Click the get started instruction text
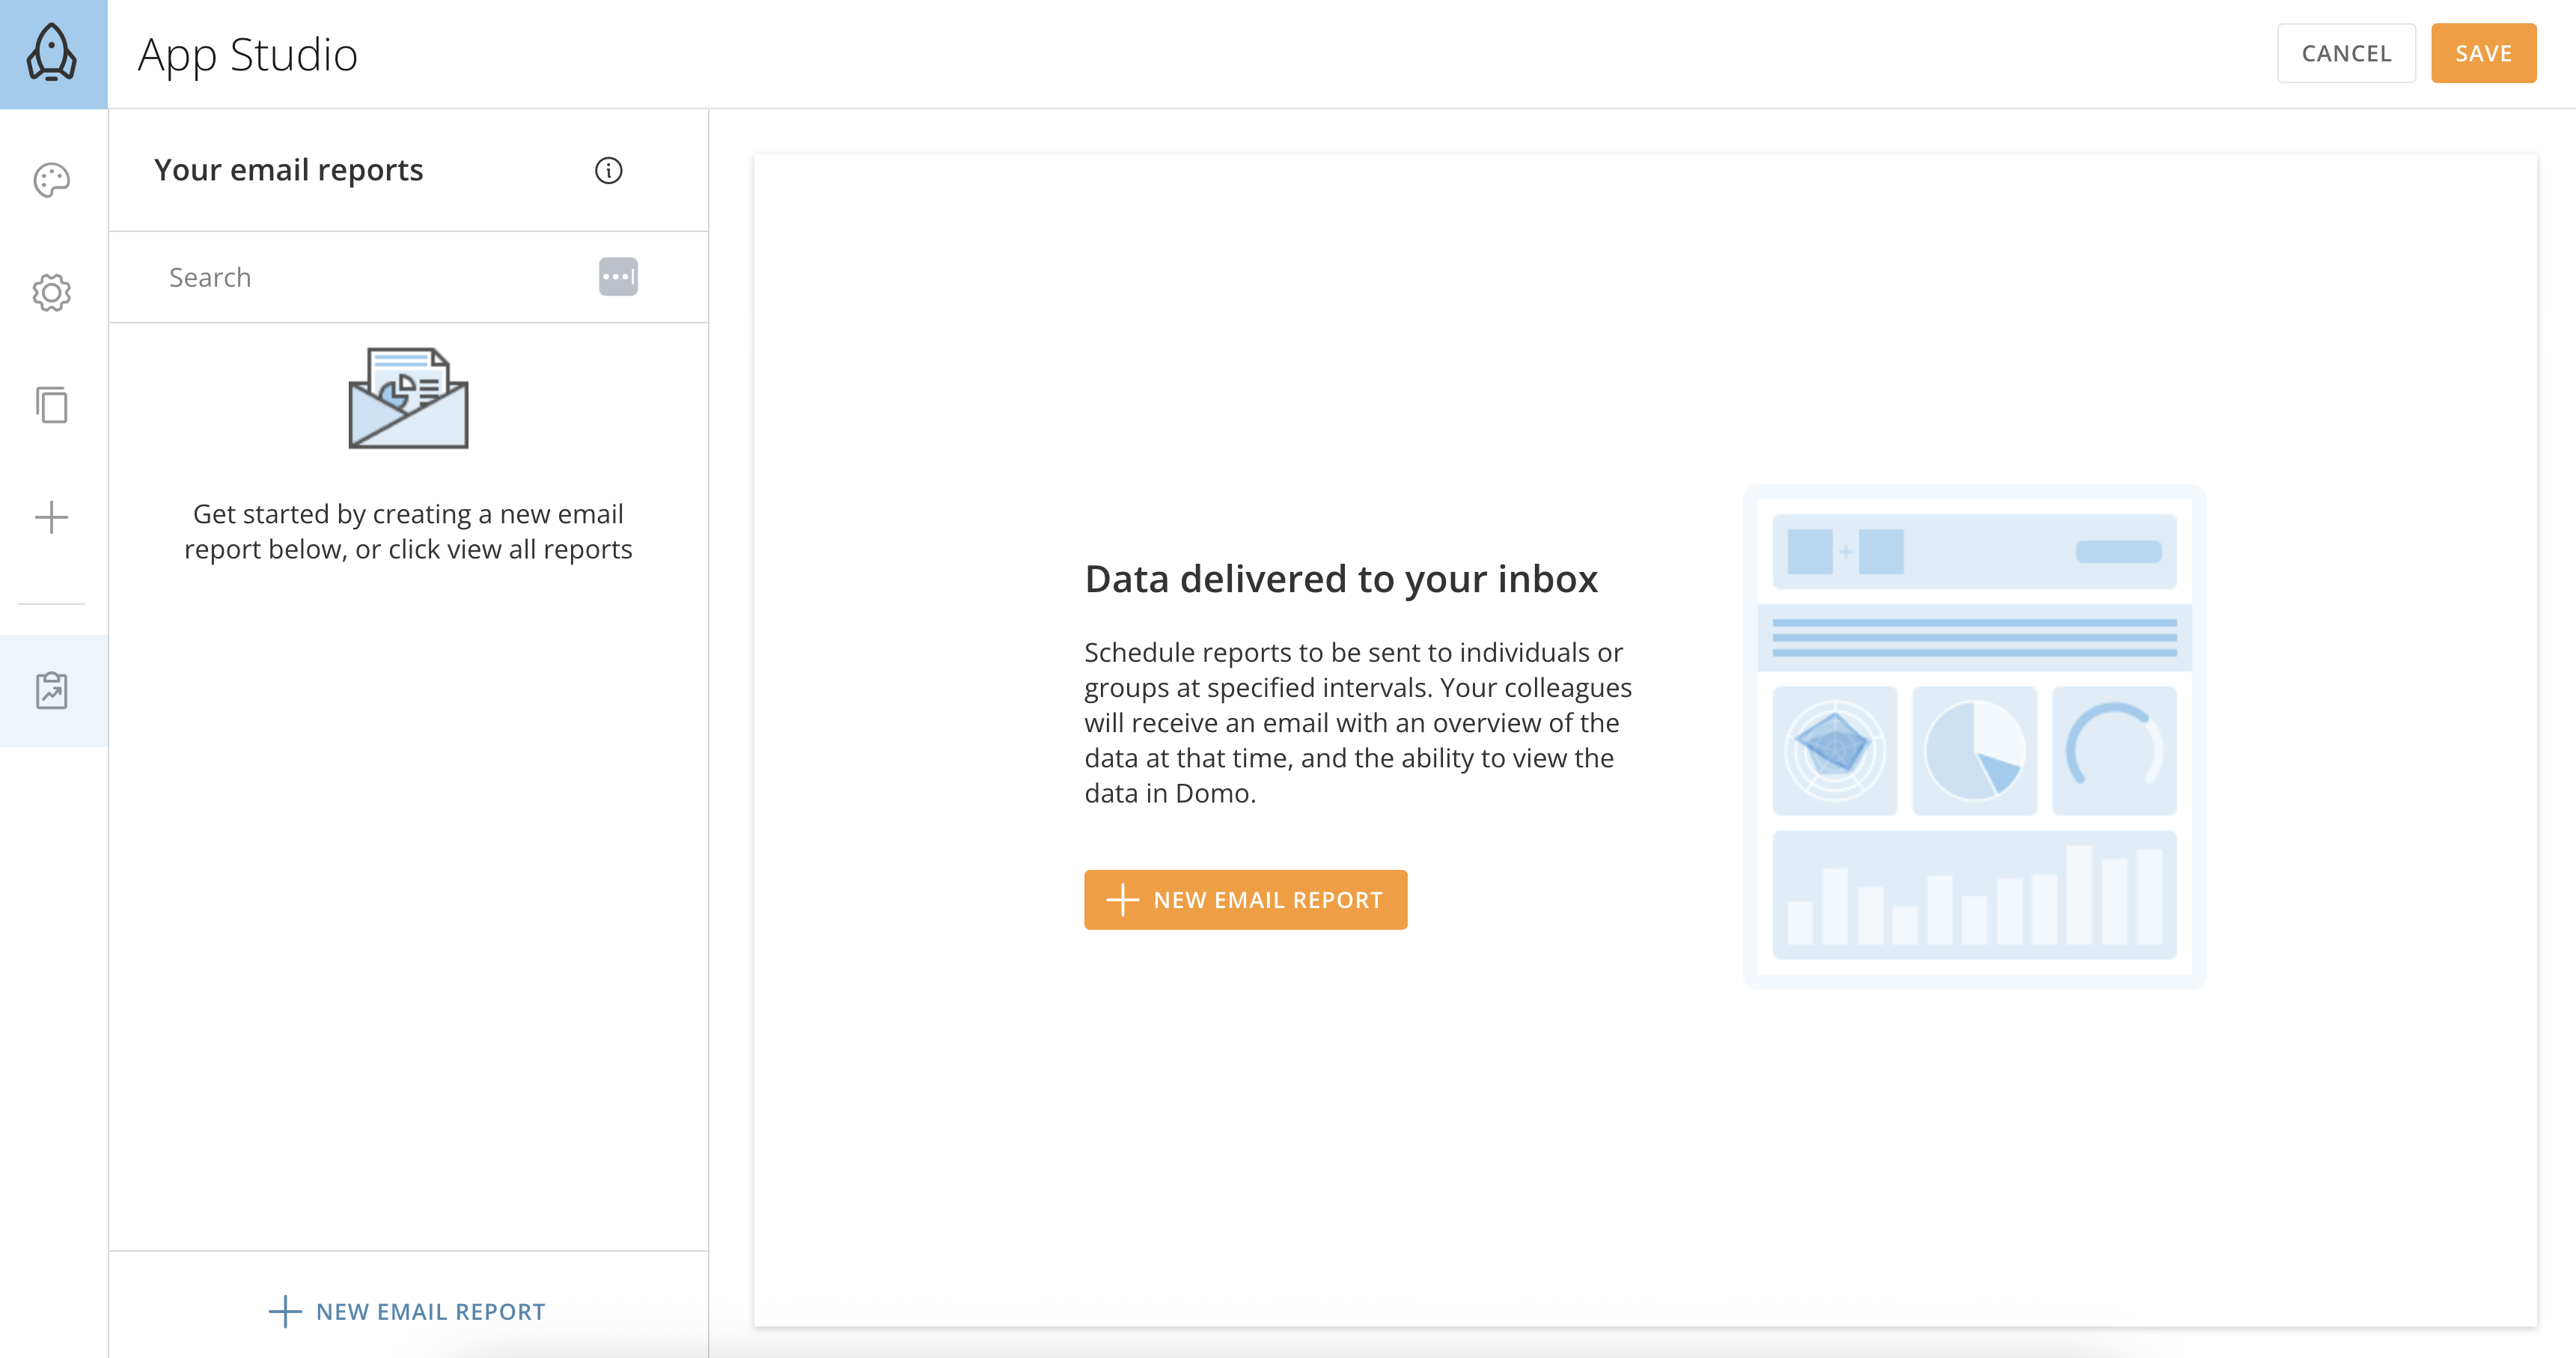This screenshot has width=2576, height=1358. (408, 531)
